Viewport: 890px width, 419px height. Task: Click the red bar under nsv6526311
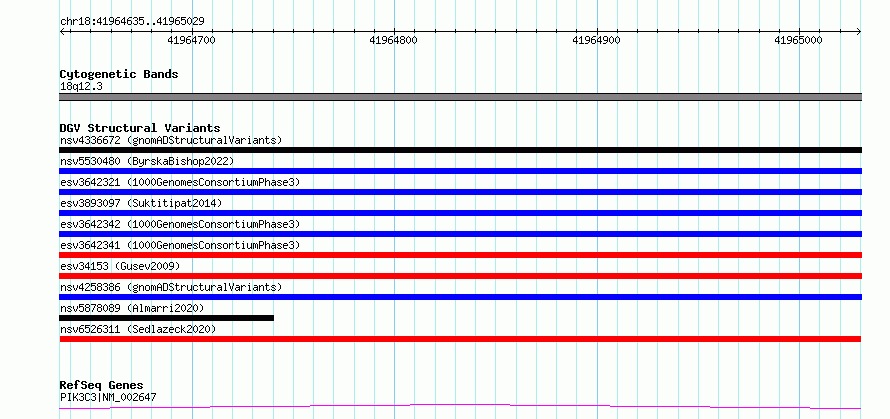click(460, 339)
